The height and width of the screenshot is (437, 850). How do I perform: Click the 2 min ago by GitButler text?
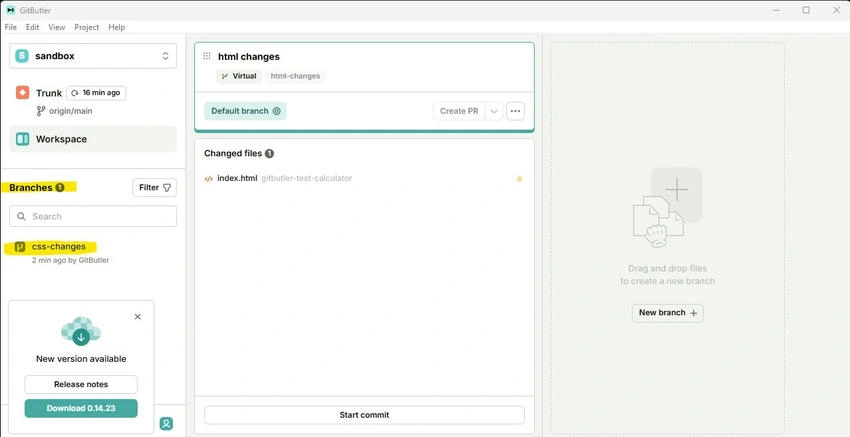(70, 260)
